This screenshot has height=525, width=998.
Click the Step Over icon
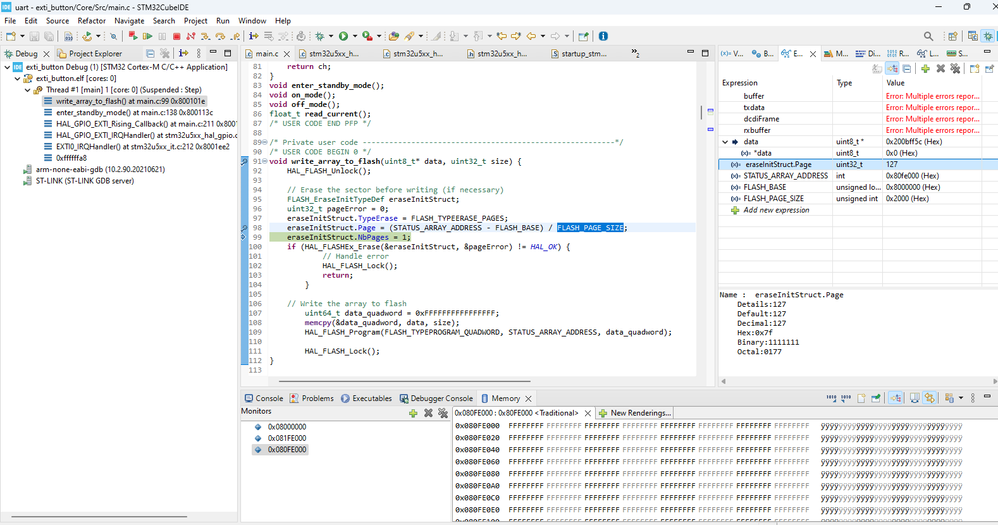pyautogui.click(x=220, y=36)
